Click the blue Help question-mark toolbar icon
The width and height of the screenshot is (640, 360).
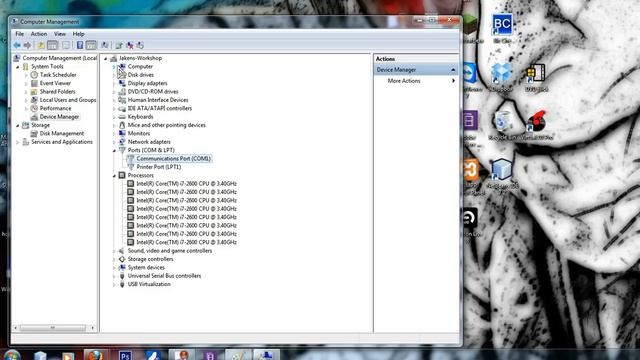tap(80, 45)
